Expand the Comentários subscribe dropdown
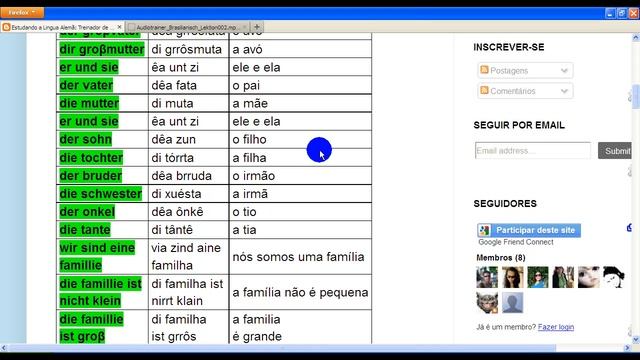640x360 pixels. (x=564, y=91)
